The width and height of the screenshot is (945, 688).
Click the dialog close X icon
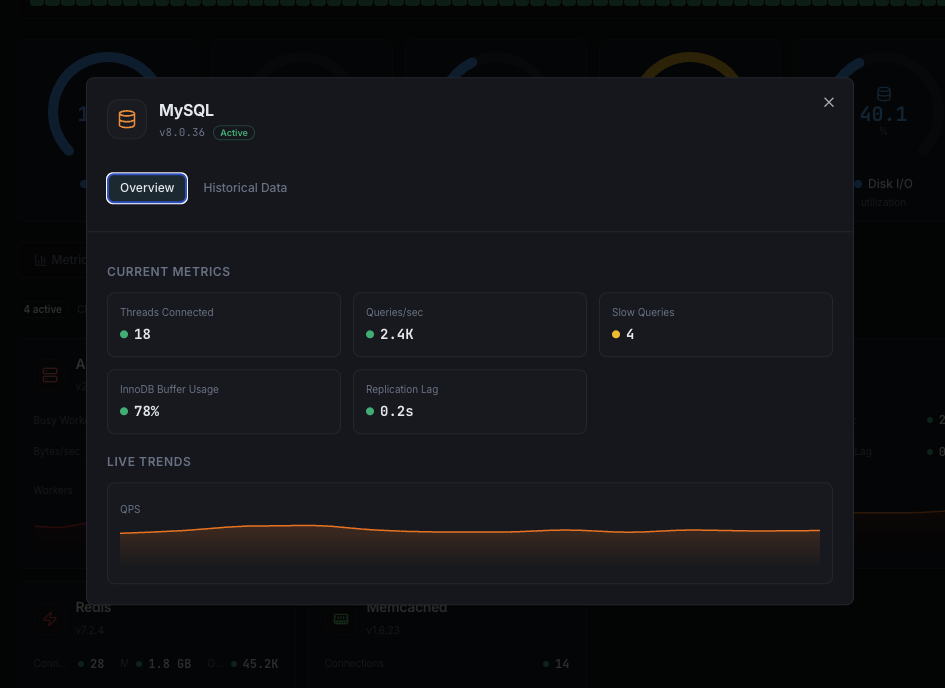pyautogui.click(x=829, y=102)
